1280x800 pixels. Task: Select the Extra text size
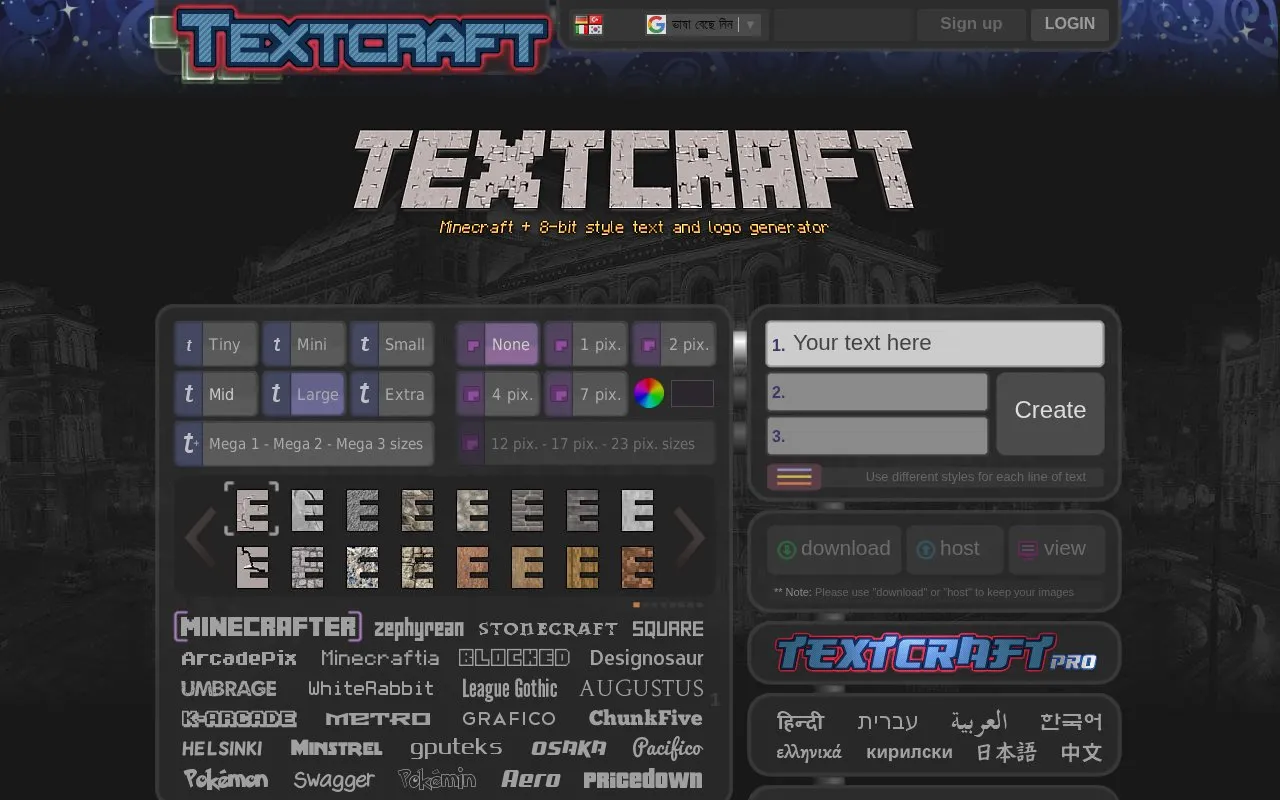[x=392, y=394]
